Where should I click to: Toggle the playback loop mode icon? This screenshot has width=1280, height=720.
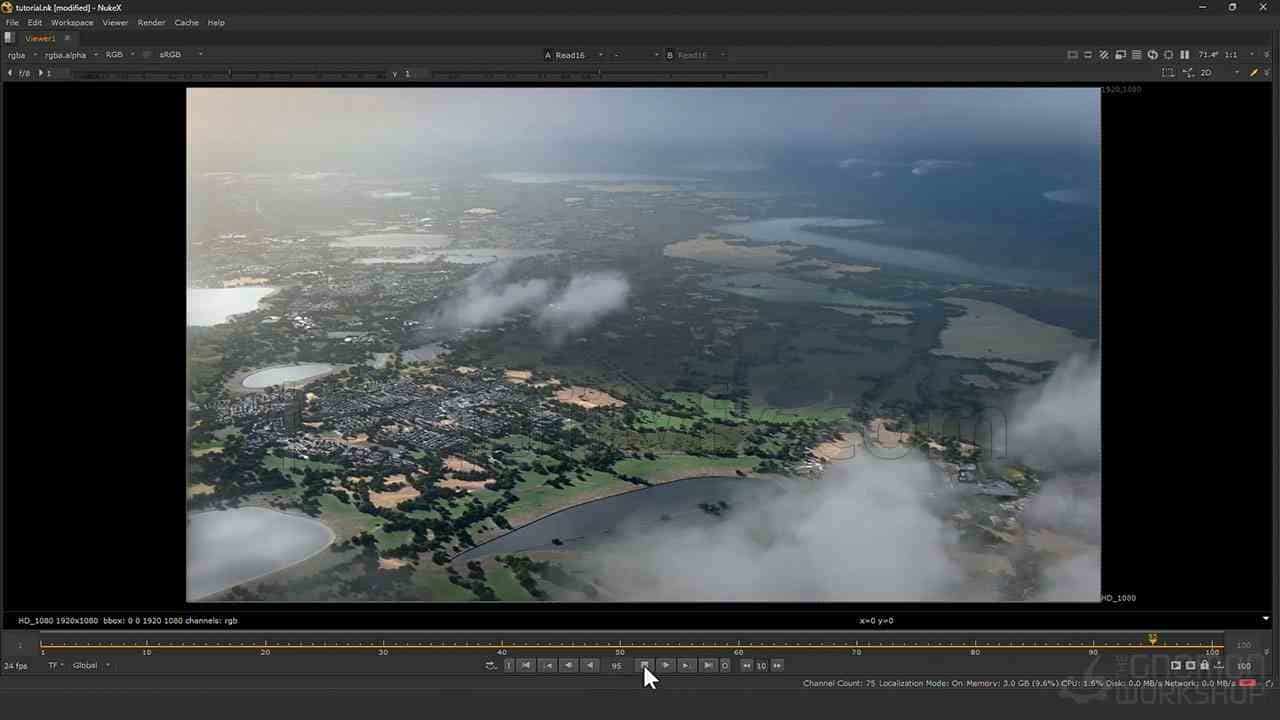[x=490, y=665]
